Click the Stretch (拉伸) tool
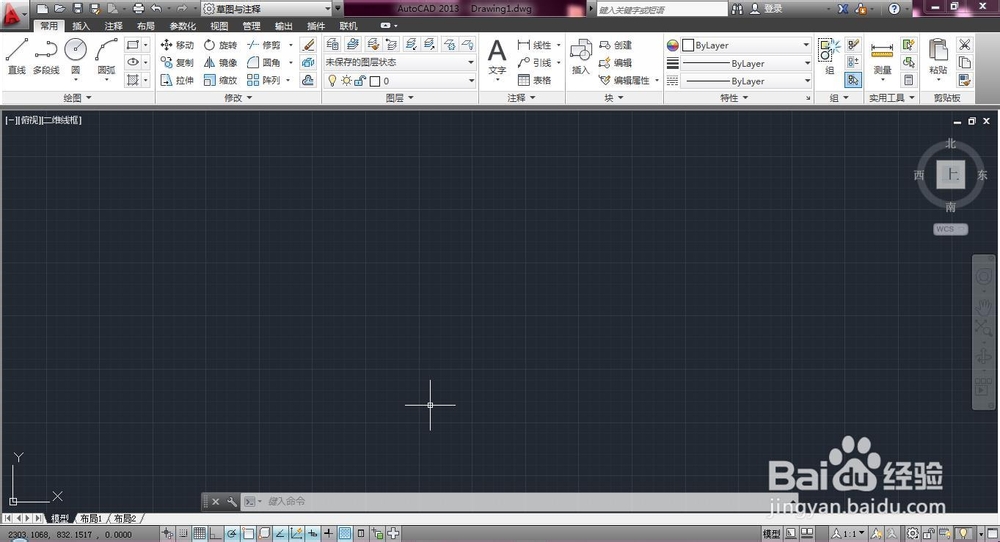 pos(177,80)
